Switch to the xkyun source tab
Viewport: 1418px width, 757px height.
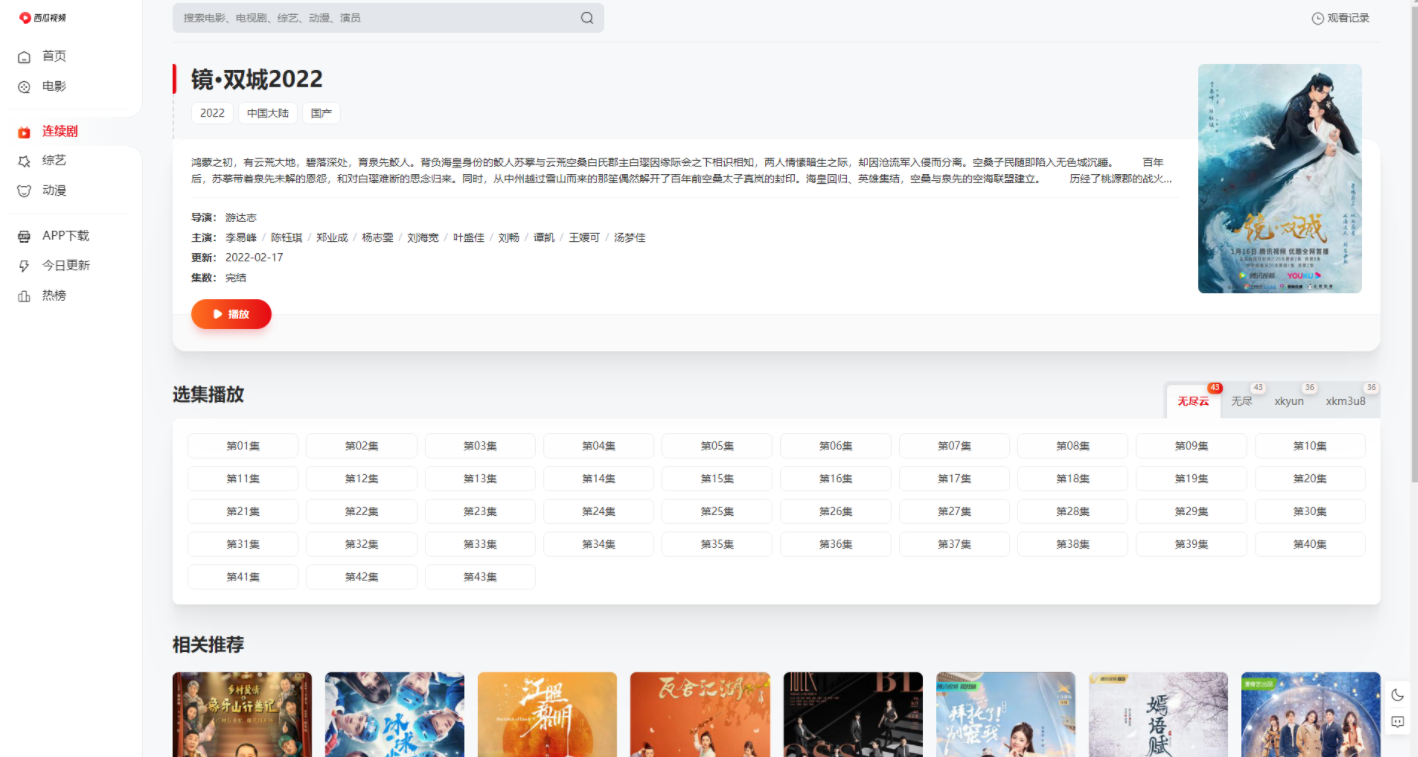1288,401
